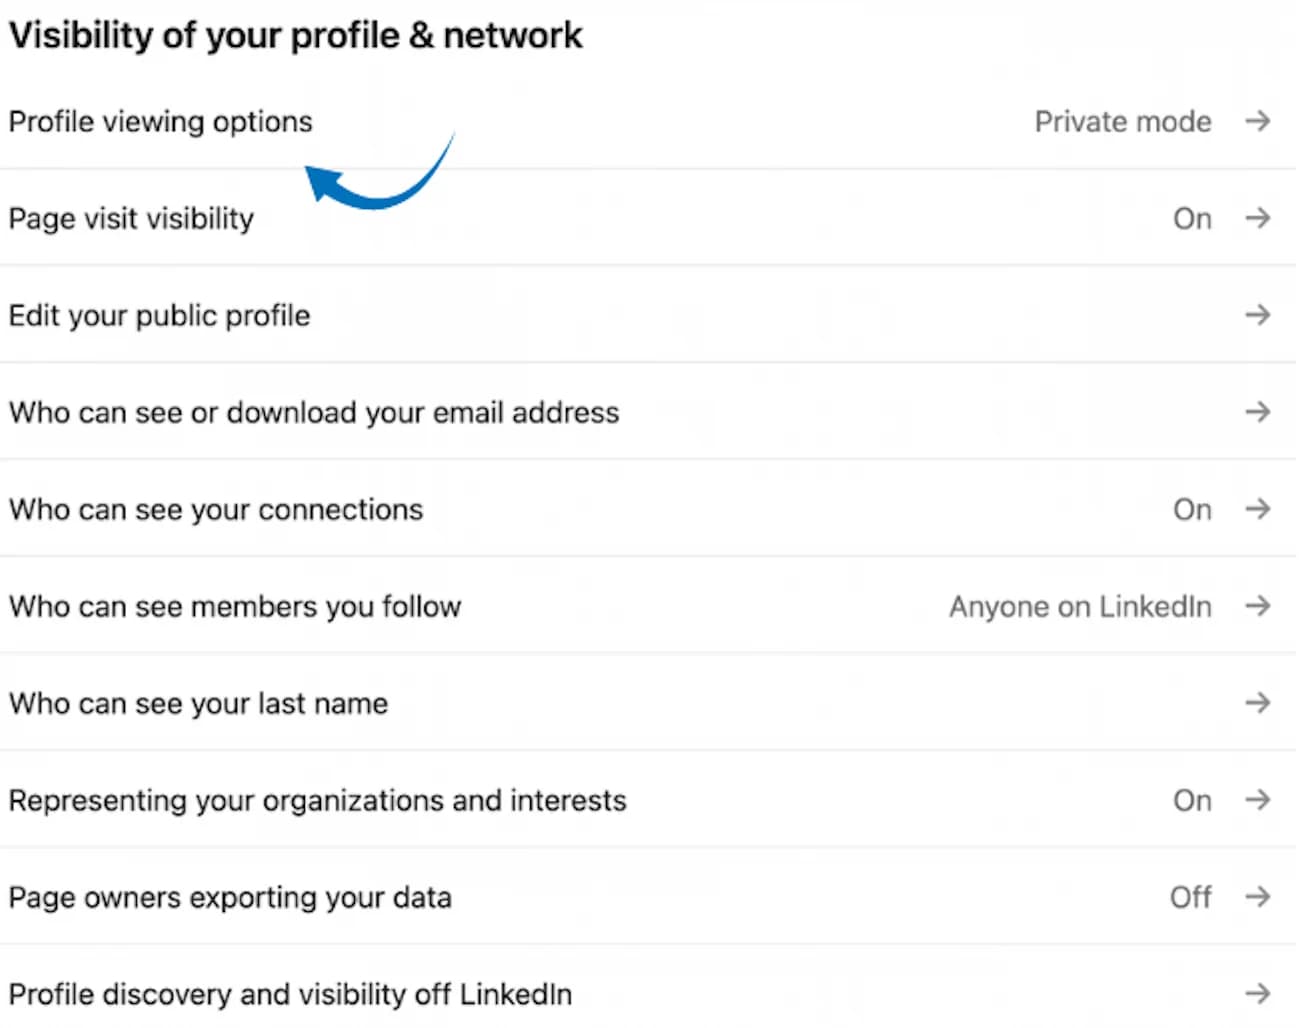The width and height of the screenshot is (1308, 1028).
Task: Click arrow beside Edit your public profile
Action: click(x=1257, y=315)
